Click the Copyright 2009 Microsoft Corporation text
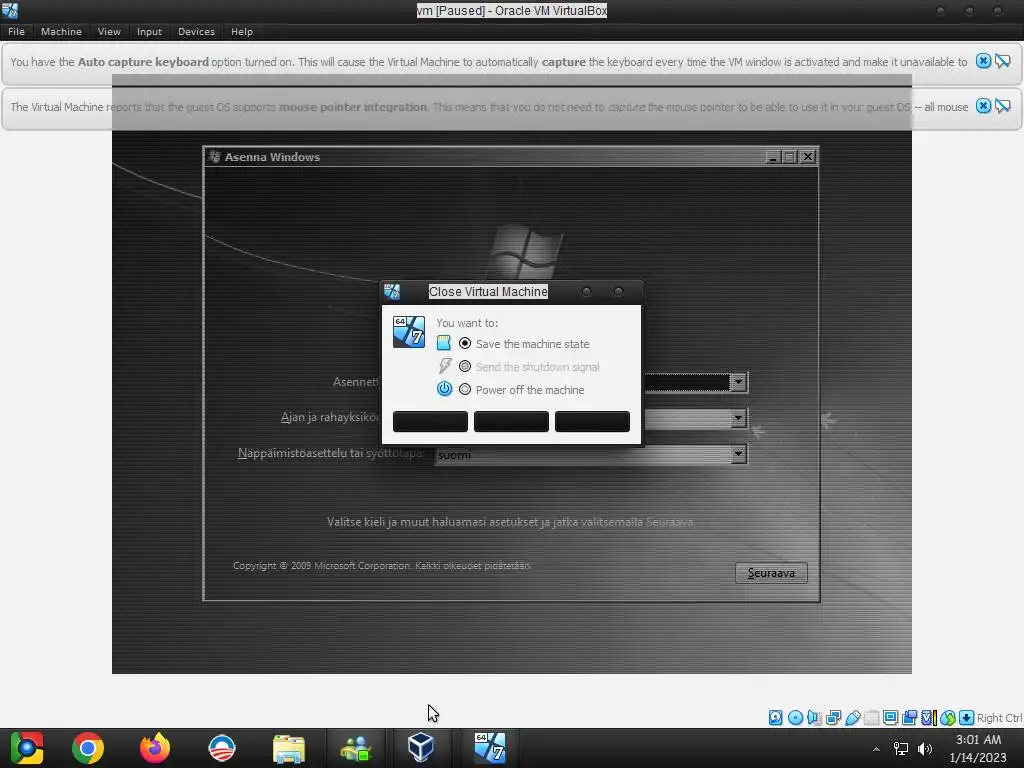1024x768 pixels. [382, 566]
